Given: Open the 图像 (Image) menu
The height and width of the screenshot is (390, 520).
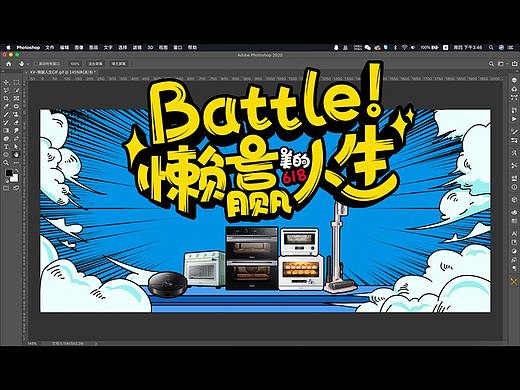Looking at the screenshot, I should pos(79,47).
